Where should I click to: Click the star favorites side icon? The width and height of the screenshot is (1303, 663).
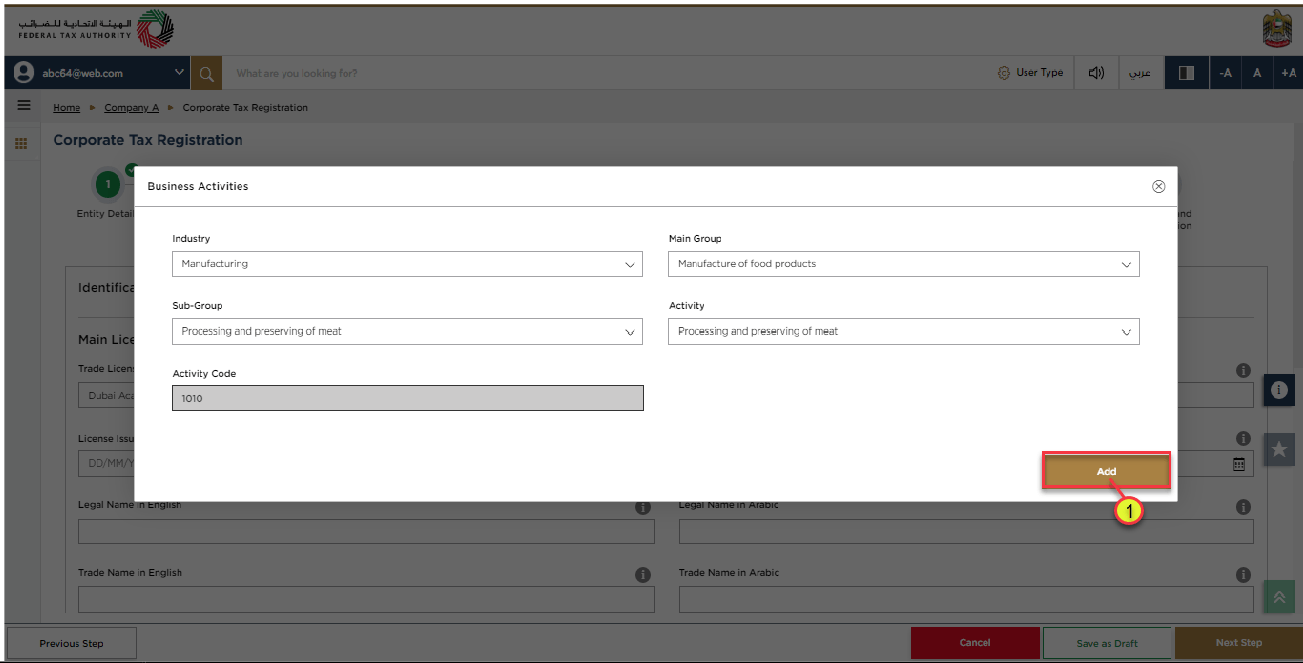pyautogui.click(x=1279, y=450)
